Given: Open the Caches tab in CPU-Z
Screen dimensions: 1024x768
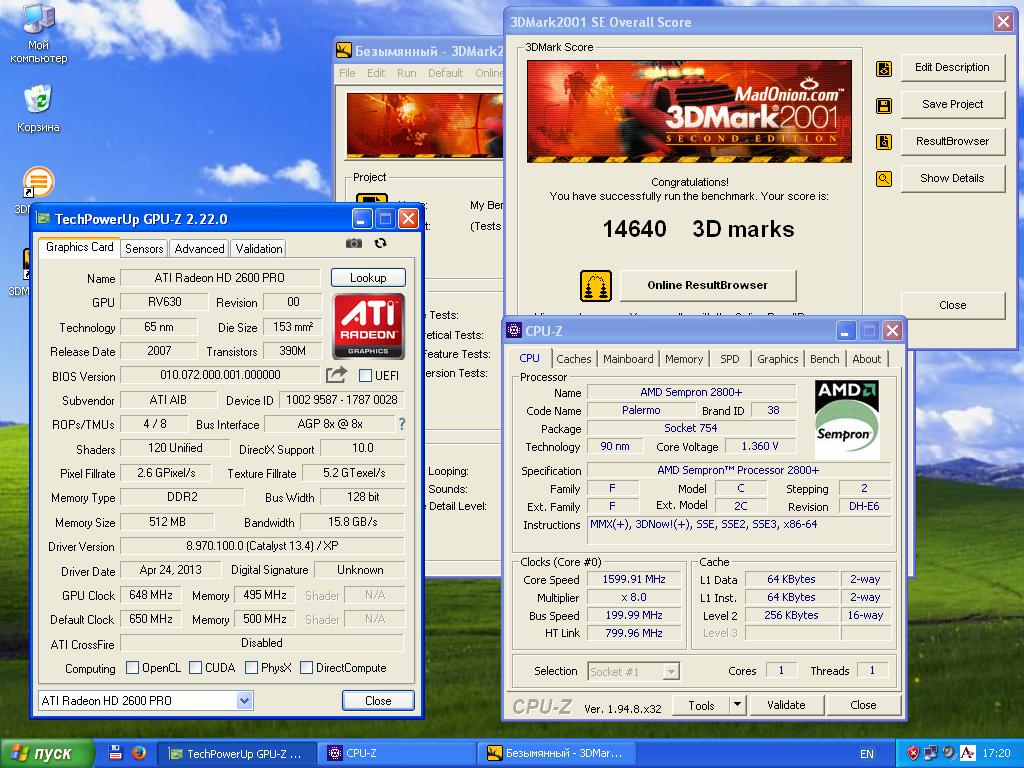Looking at the screenshot, I should click(573, 359).
